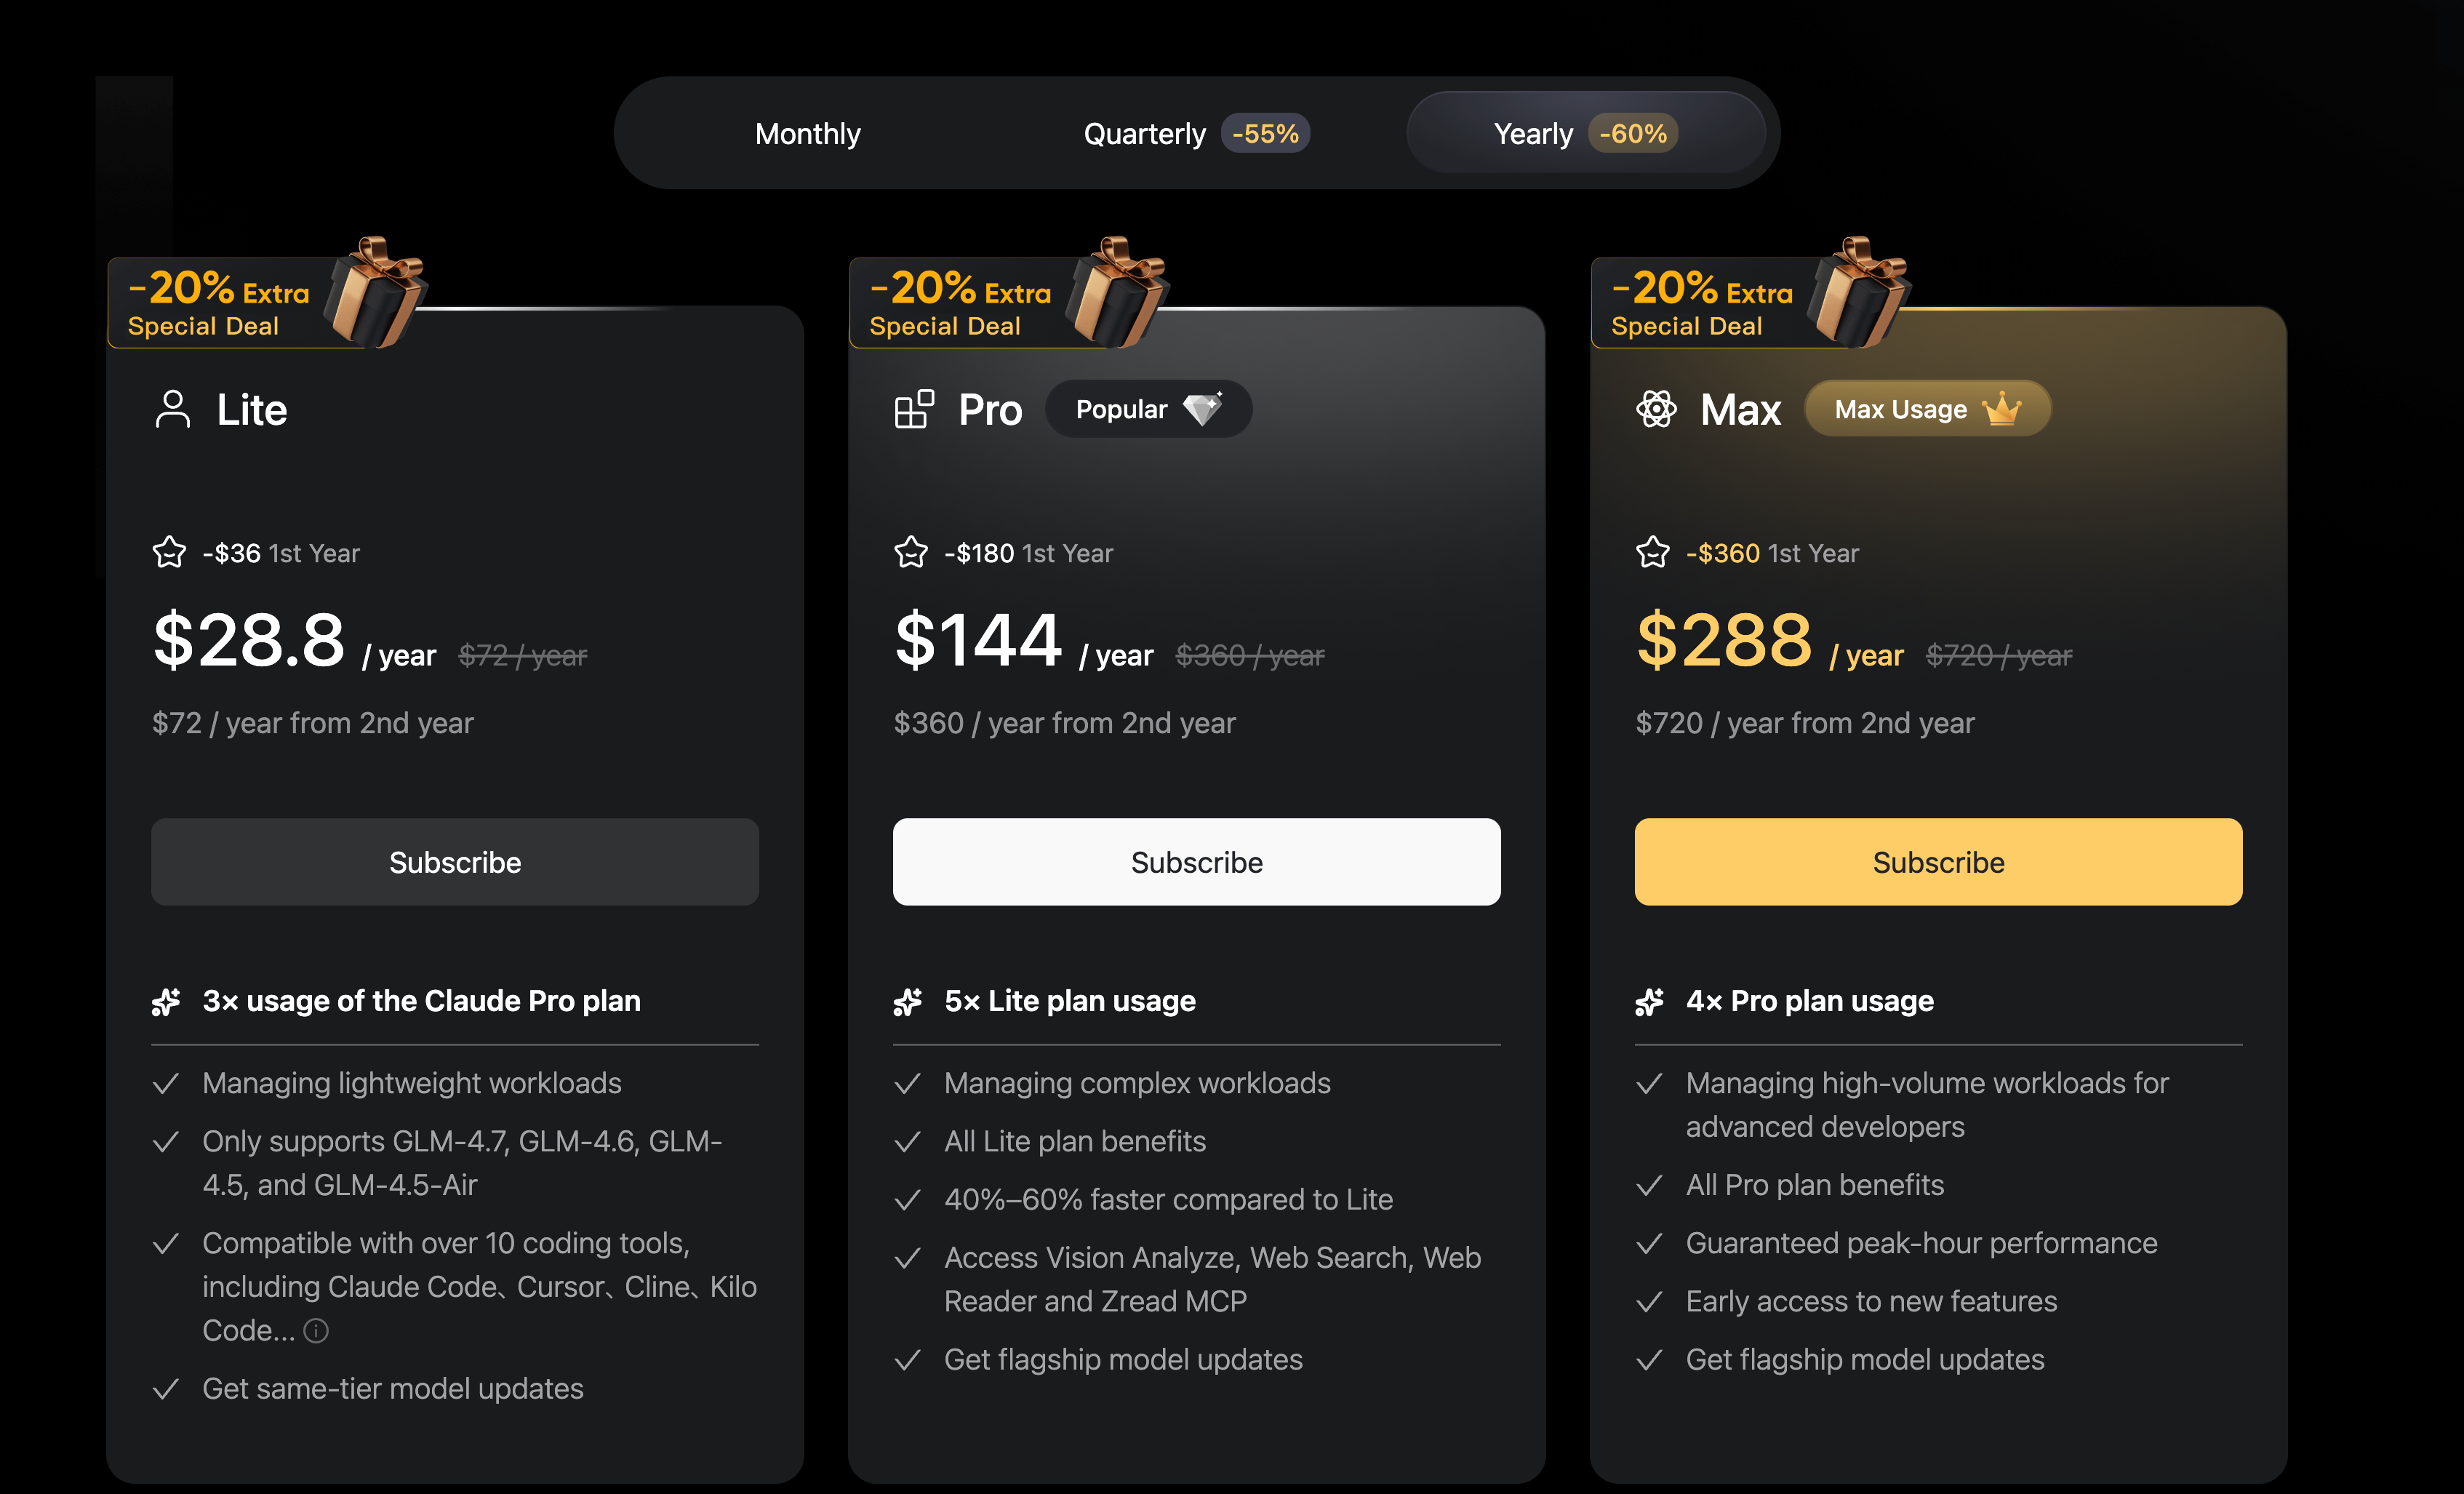Image resolution: width=2464 pixels, height=1494 pixels.
Task: Click the Max plan atom icon
Action: click(x=1656, y=409)
